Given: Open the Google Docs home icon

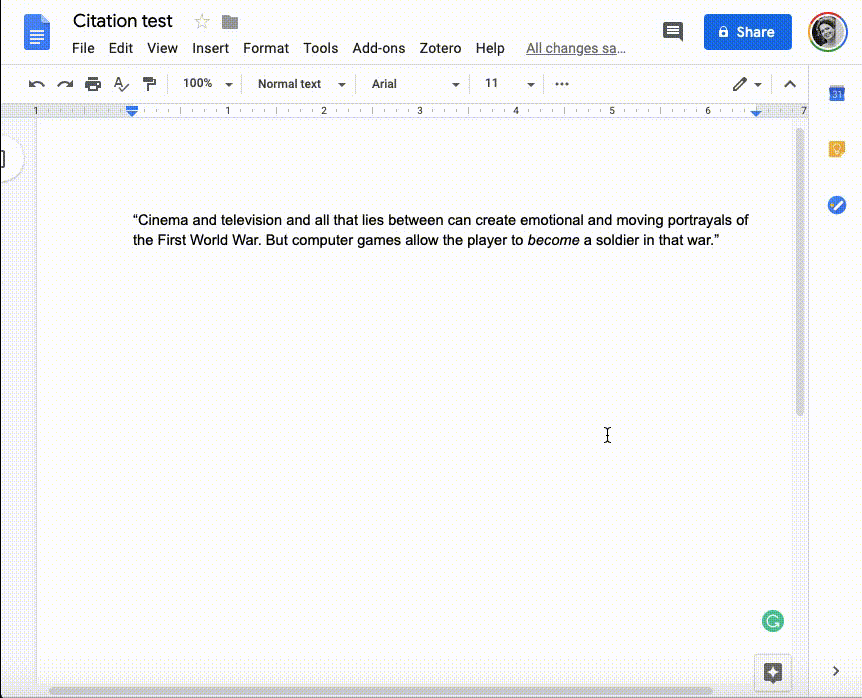Looking at the screenshot, I should [37, 32].
